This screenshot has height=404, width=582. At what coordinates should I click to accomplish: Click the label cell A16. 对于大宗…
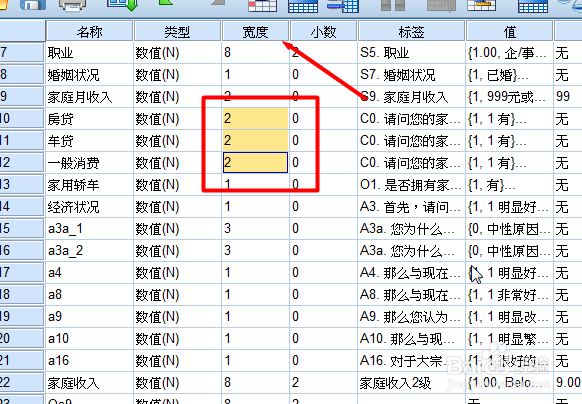click(411, 360)
